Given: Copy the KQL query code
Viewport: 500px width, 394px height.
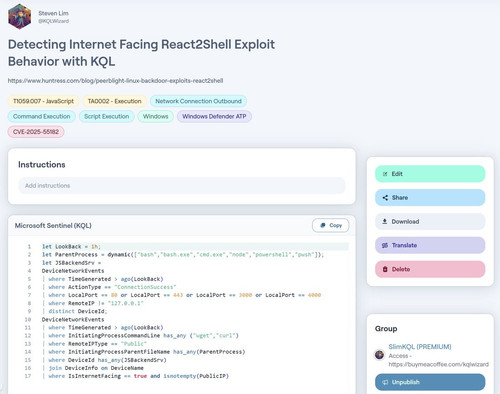Looking at the screenshot, I should coord(330,225).
